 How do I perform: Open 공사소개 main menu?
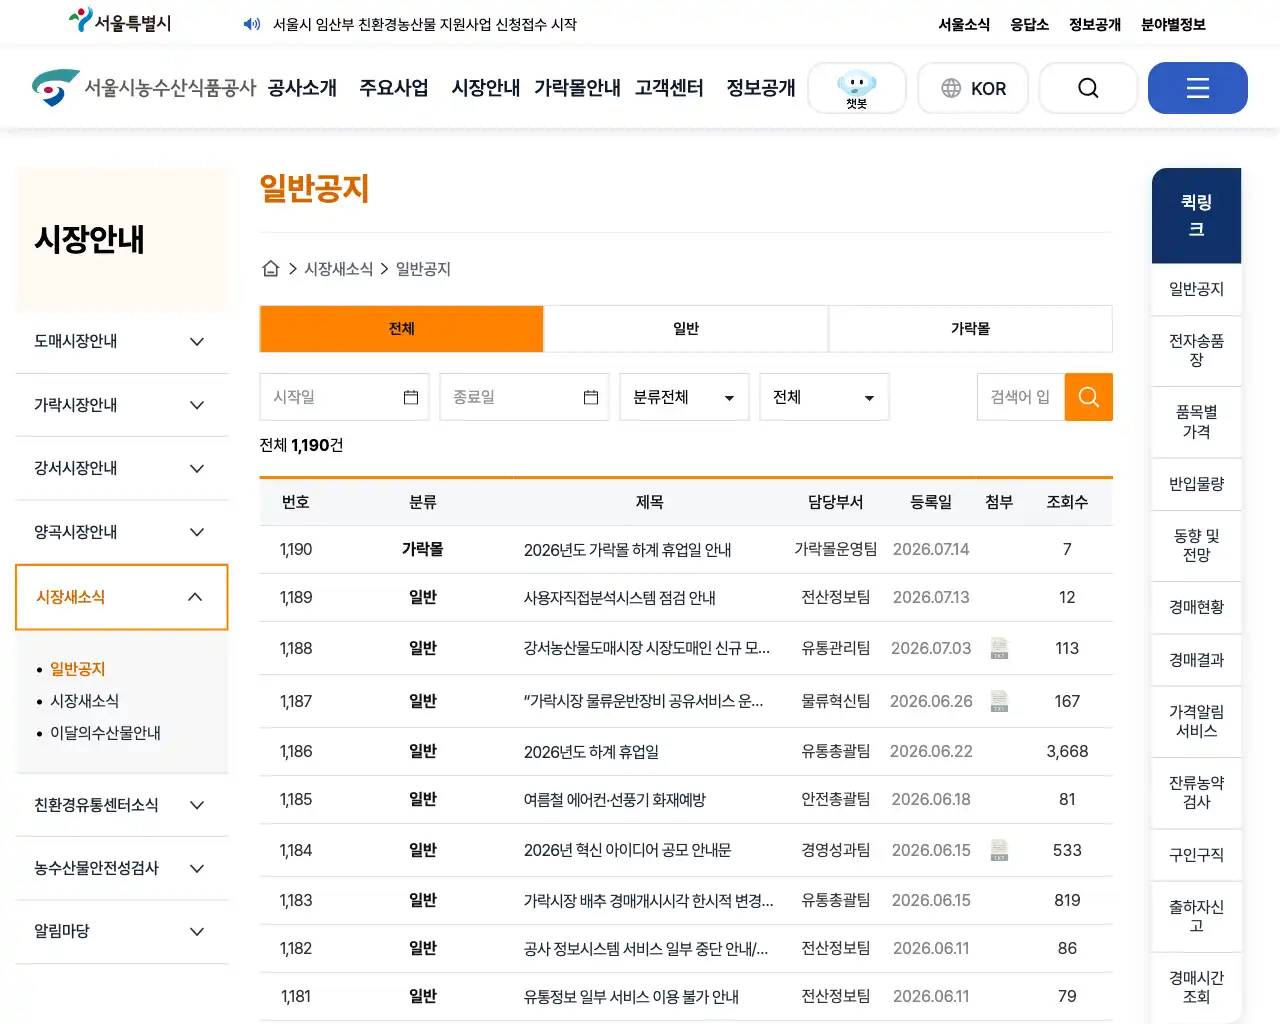coord(302,88)
